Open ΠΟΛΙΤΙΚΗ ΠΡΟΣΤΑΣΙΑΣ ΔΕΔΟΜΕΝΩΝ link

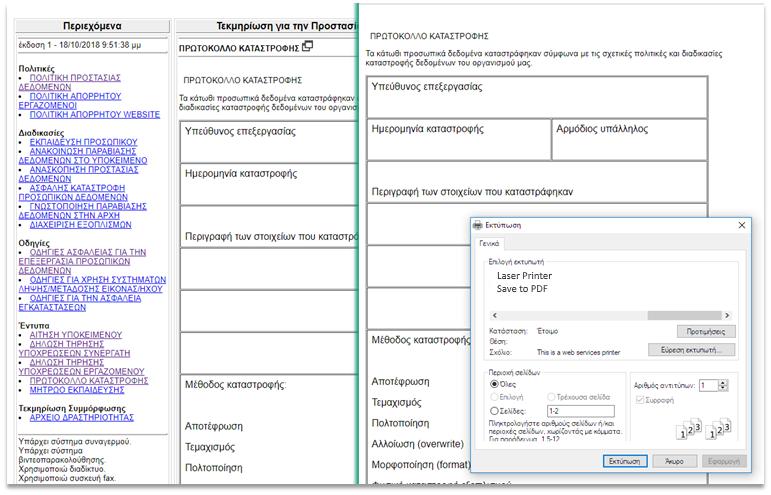click(x=69, y=82)
